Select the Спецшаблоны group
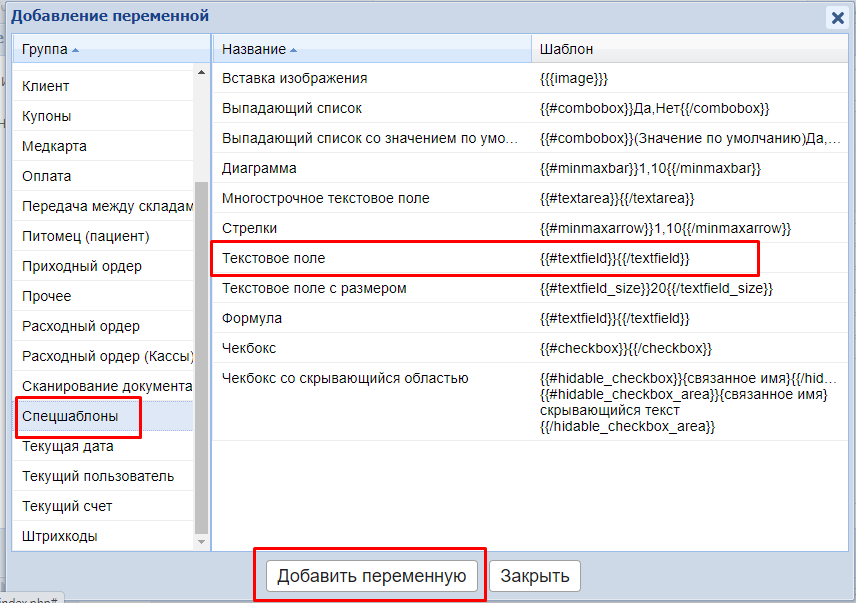The image size is (856, 603). click(x=70, y=416)
